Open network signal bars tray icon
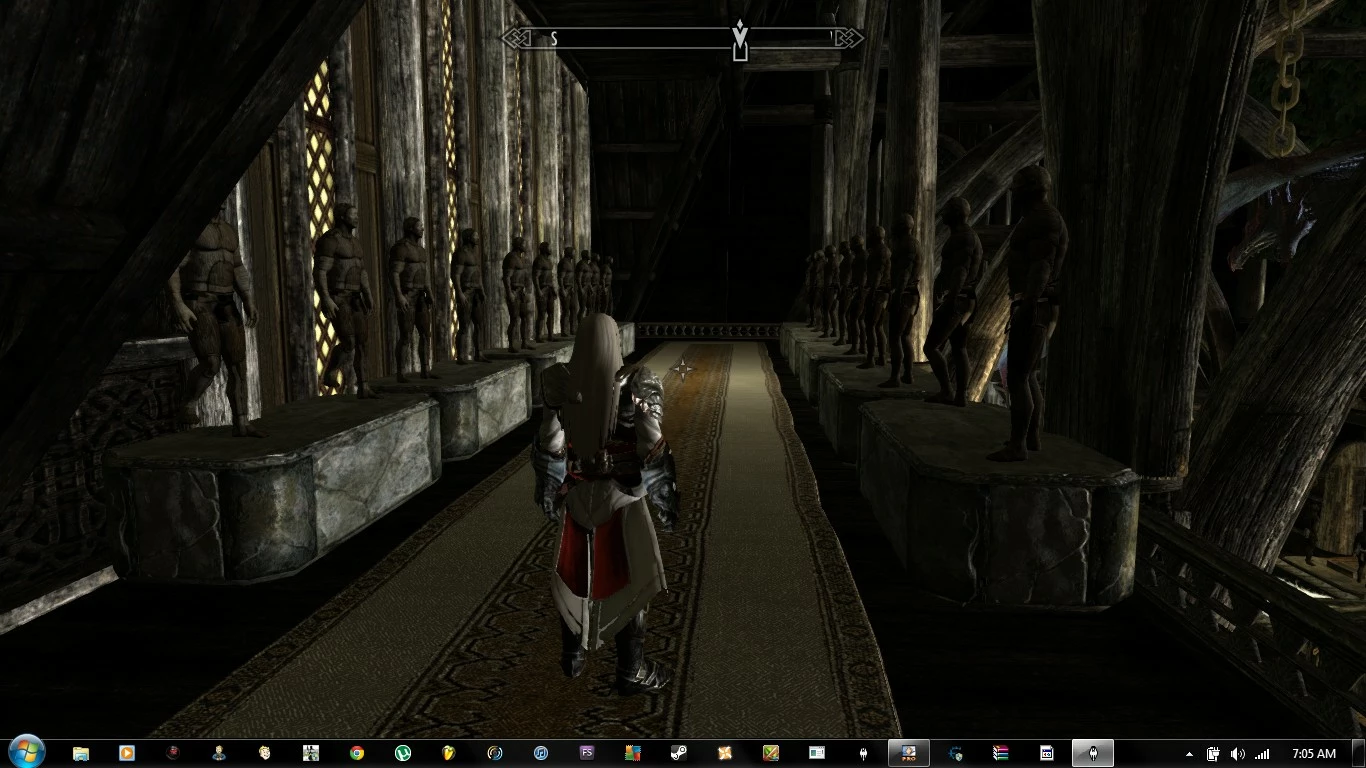 tap(1262, 754)
